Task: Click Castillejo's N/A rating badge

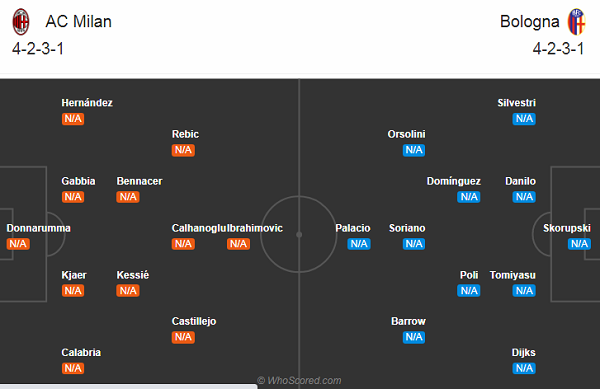Action: click(x=183, y=337)
